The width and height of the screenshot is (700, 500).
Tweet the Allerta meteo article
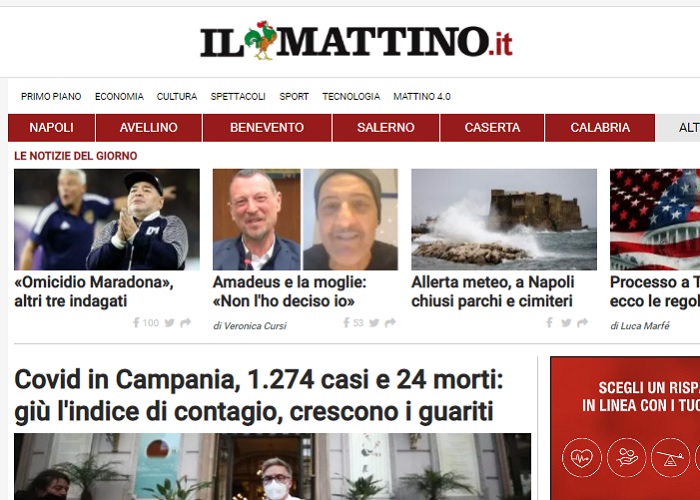coord(566,323)
